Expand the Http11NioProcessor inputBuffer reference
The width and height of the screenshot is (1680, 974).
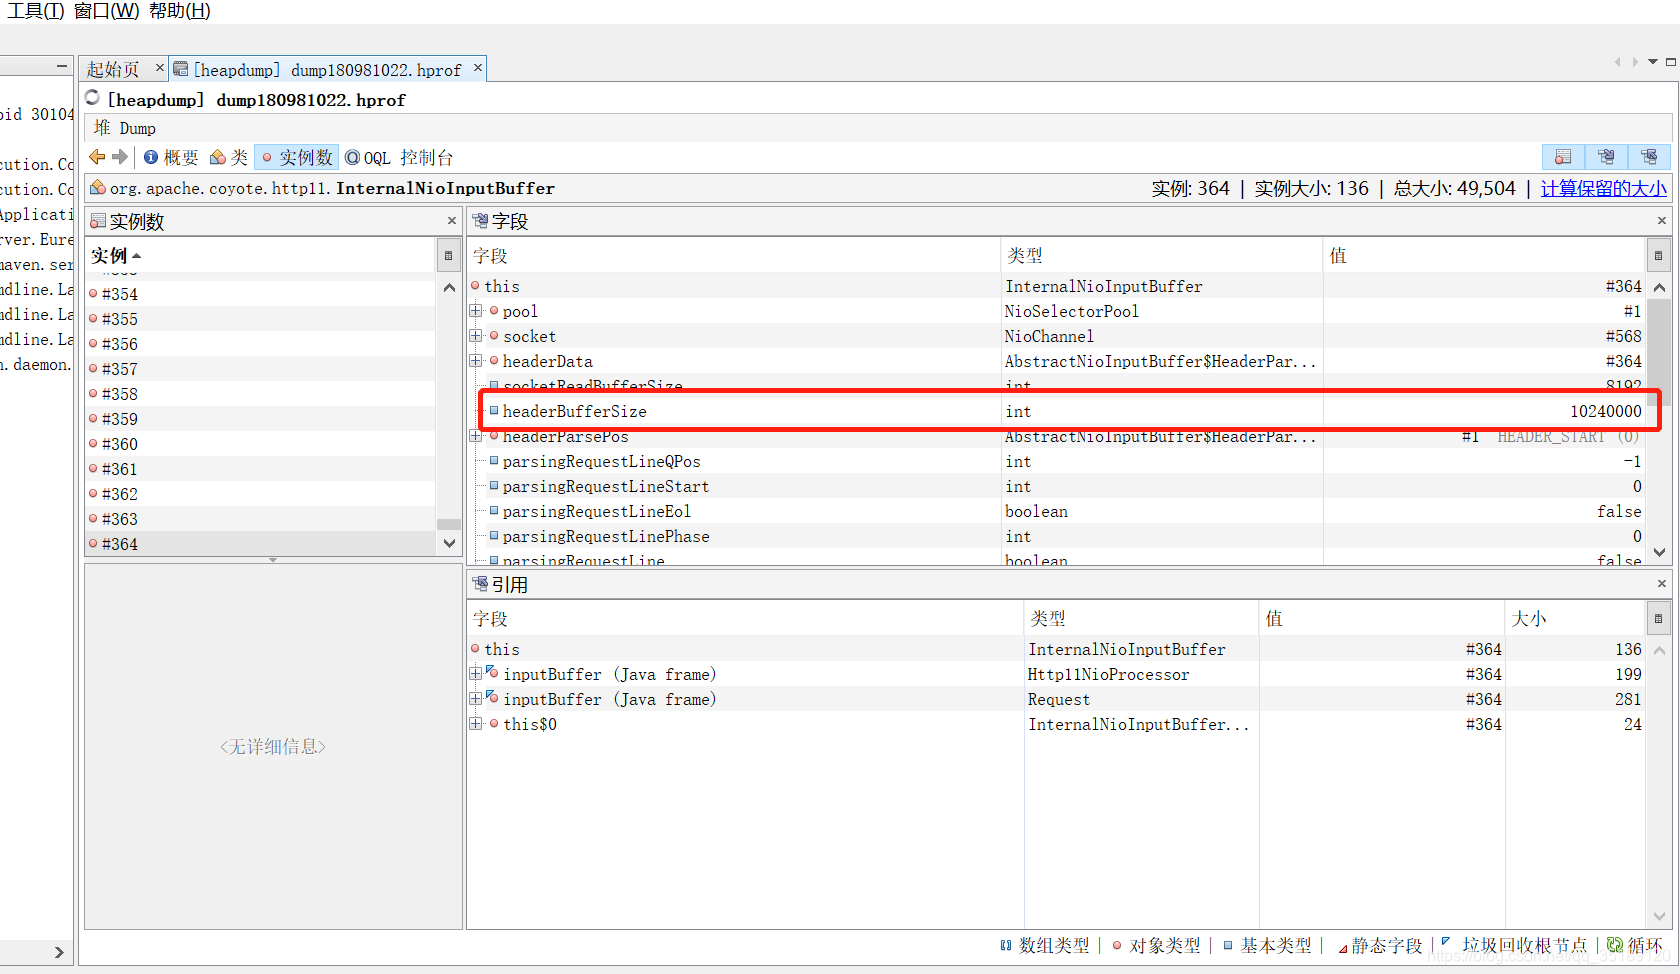click(x=476, y=674)
